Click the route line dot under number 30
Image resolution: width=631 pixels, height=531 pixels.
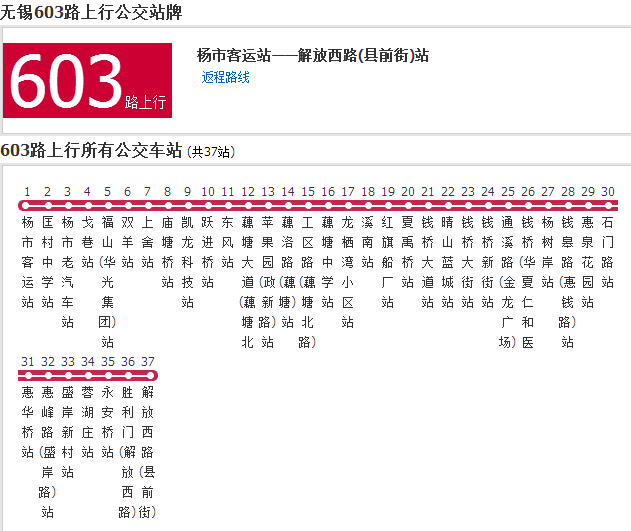tap(608, 206)
